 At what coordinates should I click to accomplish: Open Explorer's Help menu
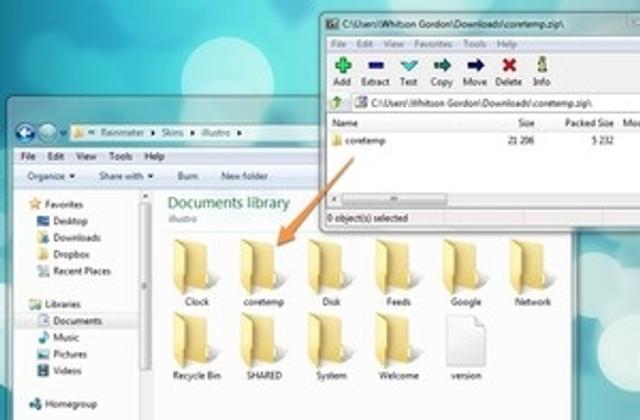(x=154, y=156)
